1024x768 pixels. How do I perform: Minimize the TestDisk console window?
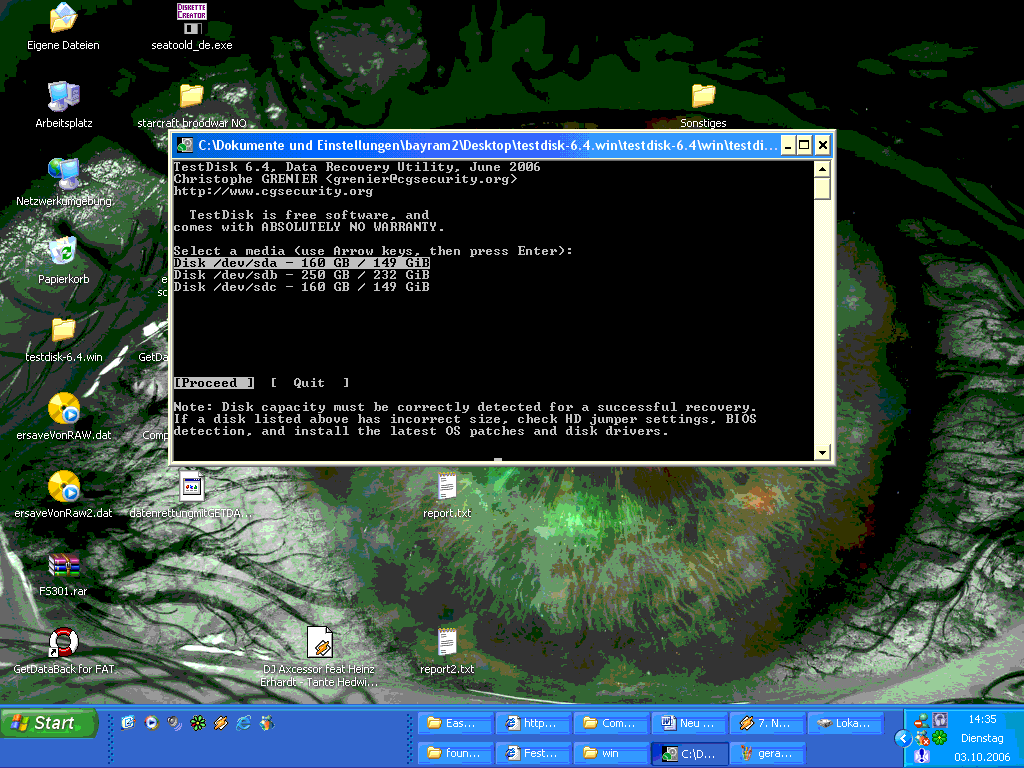click(x=788, y=145)
